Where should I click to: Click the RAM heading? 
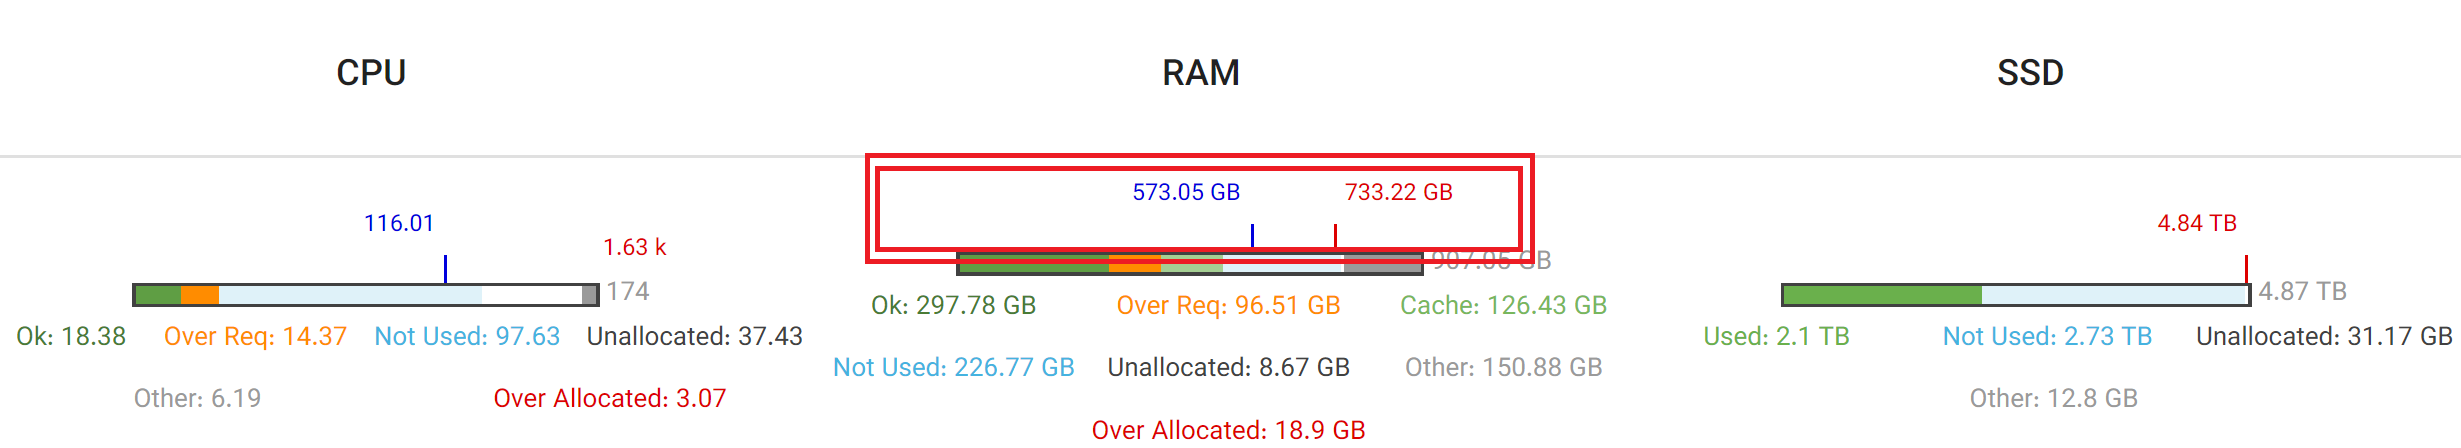click(1201, 73)
